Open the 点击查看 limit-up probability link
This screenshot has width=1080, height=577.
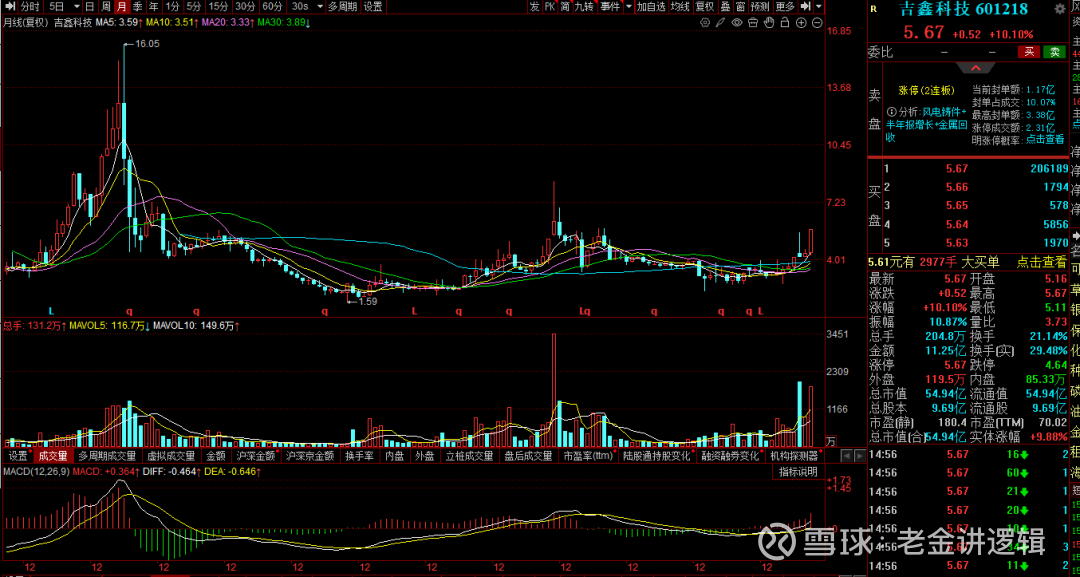[x=1045, y=139]
